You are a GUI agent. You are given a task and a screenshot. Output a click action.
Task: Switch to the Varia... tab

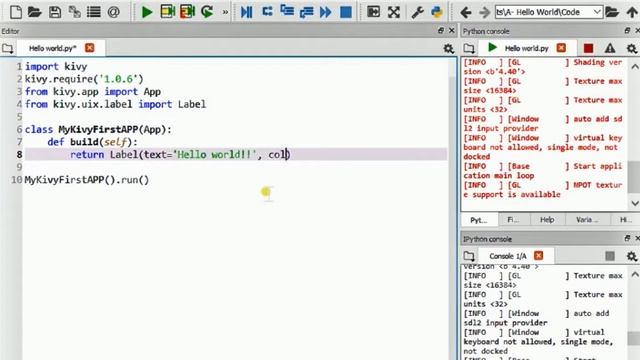[x=587, y=220]
